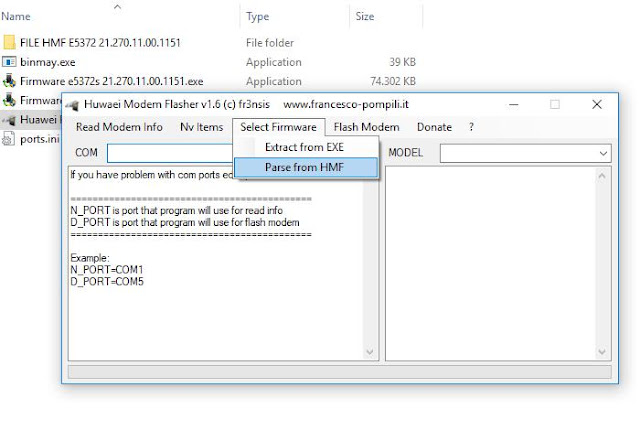Click the ports.ini file icon
This screenshot has width=640, height=430.
9,139
